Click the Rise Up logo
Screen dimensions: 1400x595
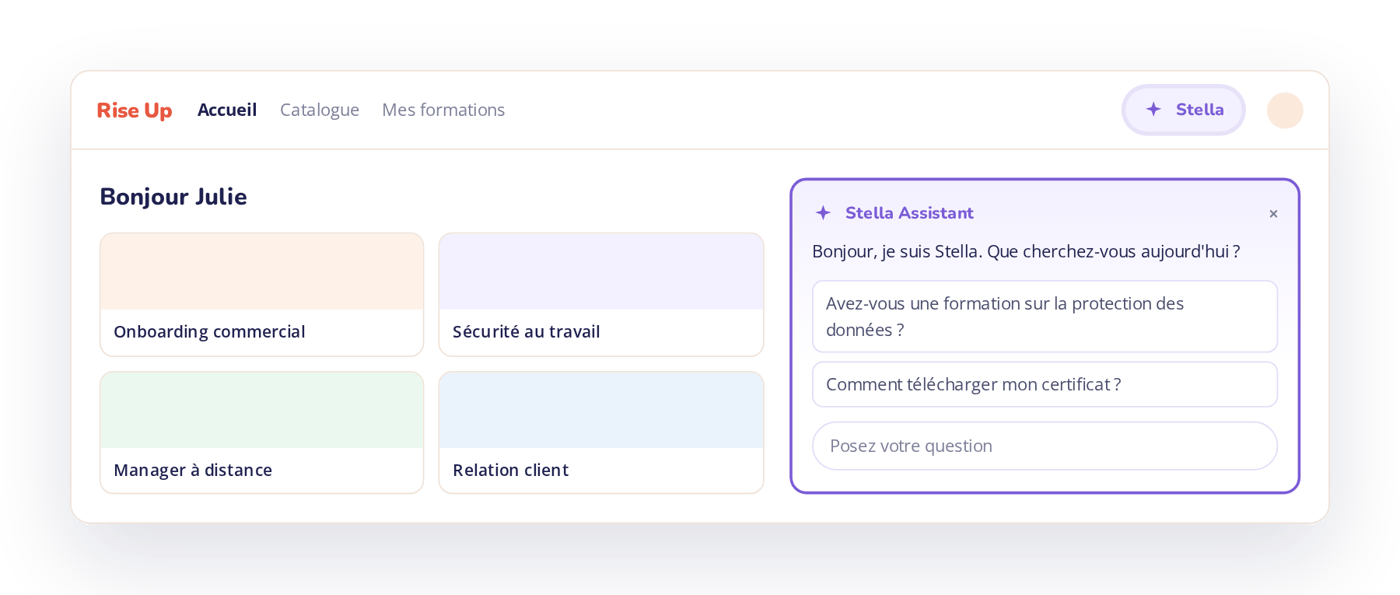134,110
